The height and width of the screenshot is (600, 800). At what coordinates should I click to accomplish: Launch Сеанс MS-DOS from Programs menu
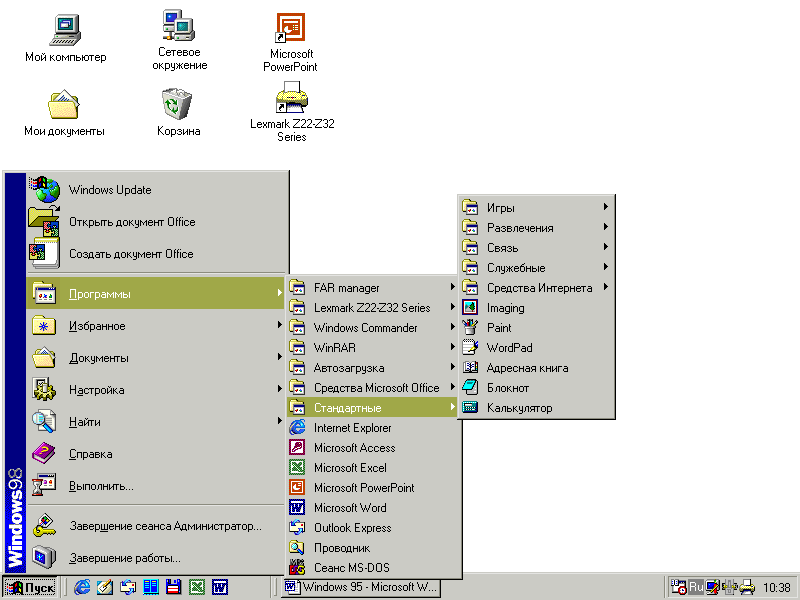372,568
